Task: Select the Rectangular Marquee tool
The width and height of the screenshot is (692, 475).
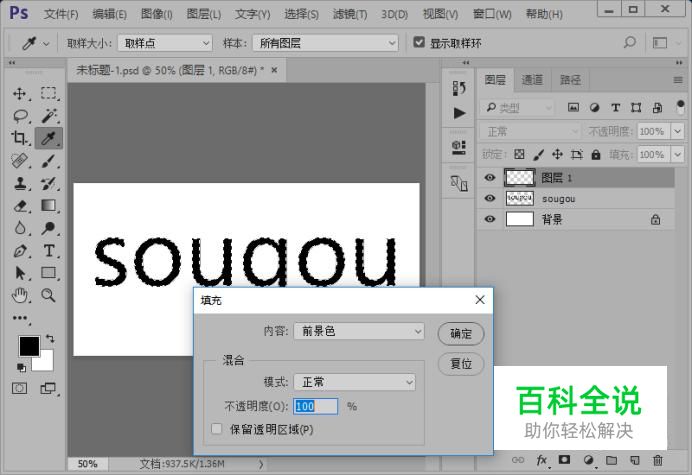Action: [x=48, y=94]
